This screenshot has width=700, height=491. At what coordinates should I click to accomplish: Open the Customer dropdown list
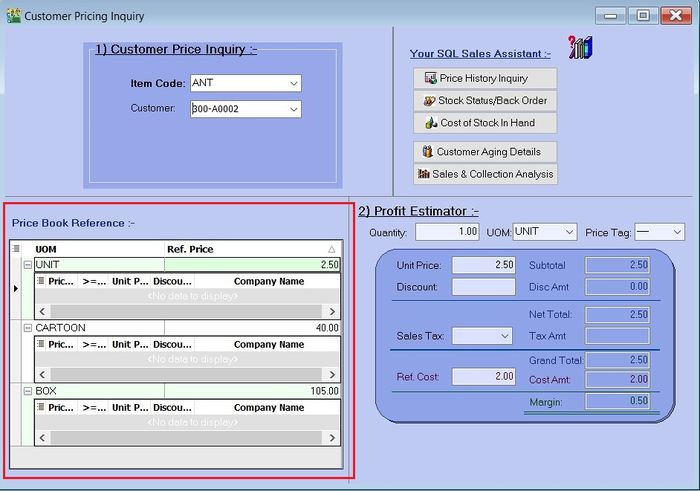point(293,109)
